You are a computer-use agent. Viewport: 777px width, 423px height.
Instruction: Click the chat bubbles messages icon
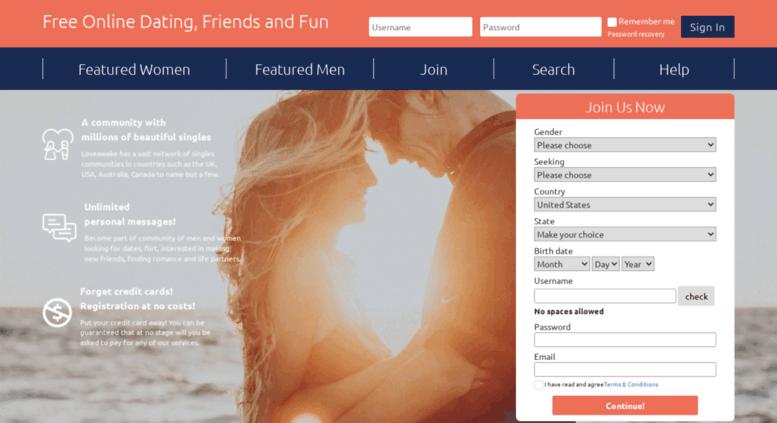click(59, 228)
